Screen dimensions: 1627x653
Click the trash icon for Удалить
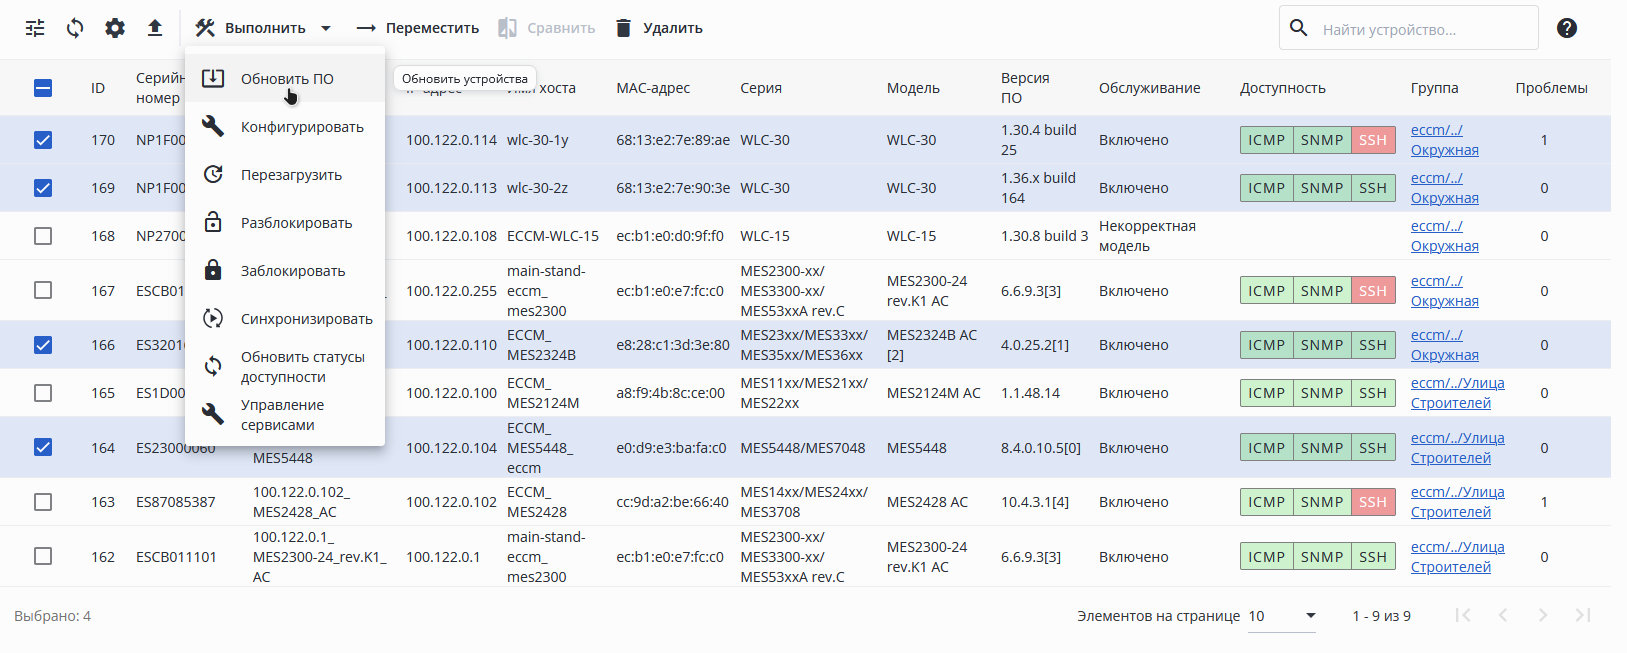[624, 28]
